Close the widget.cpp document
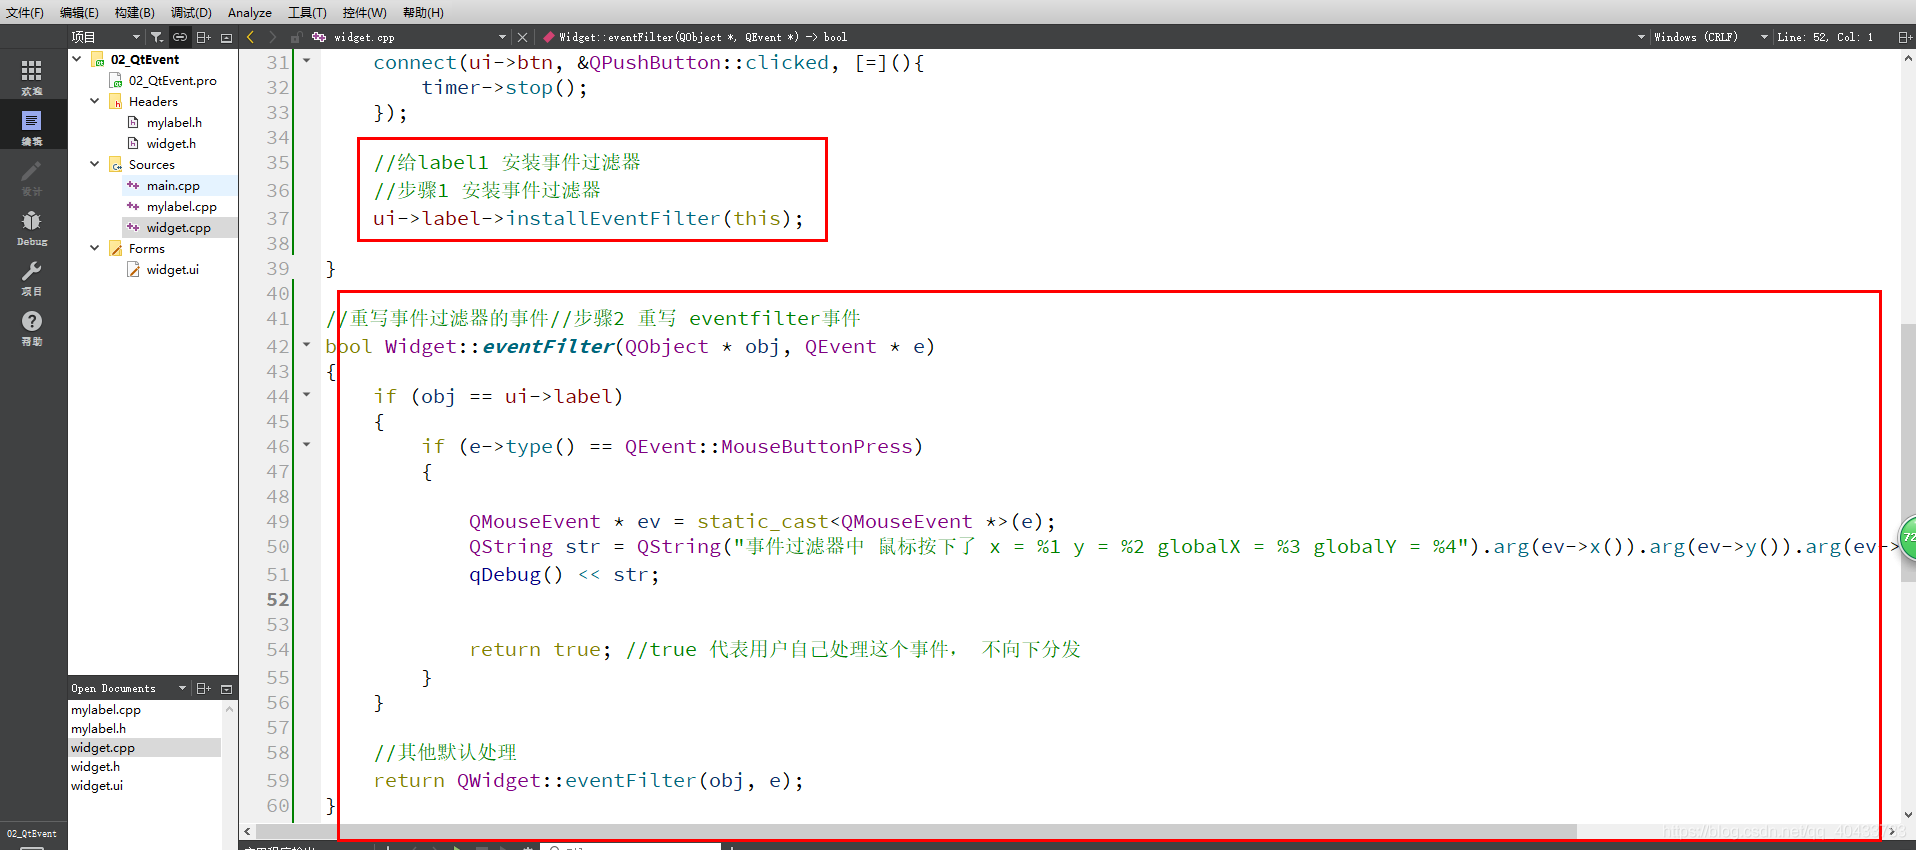The height and width of the screenshot is (850, 1916). [x=522, y=37]
